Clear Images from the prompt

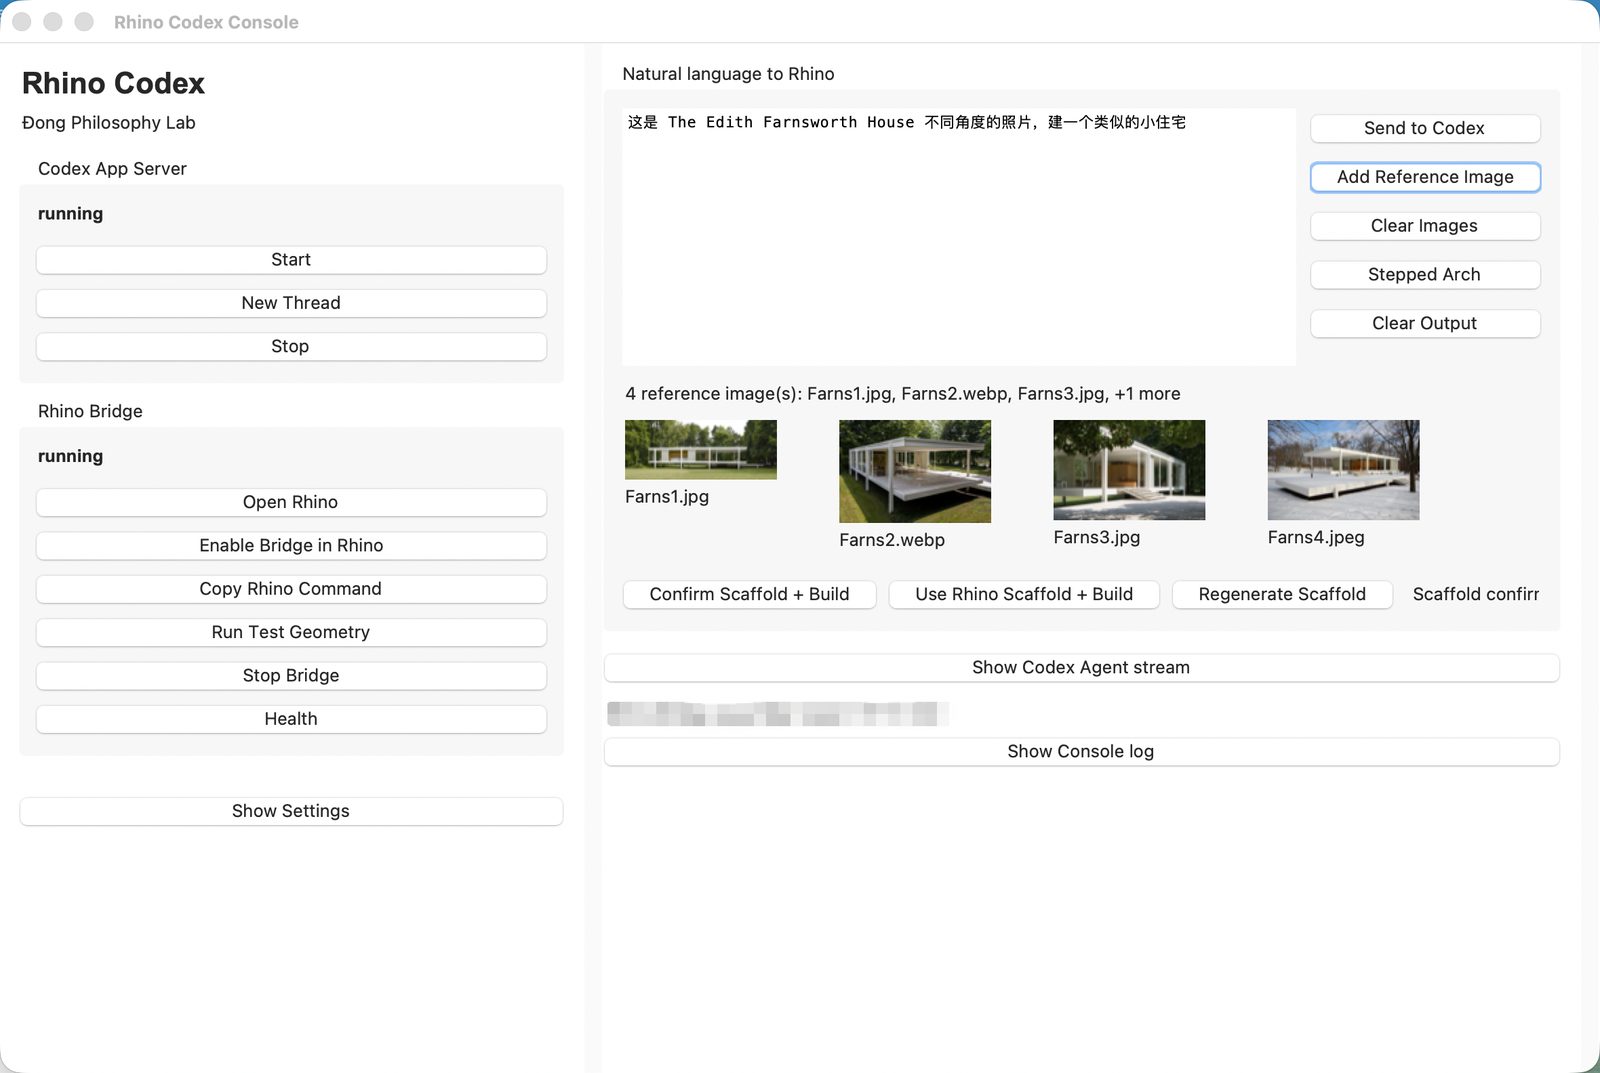tap(1425, 226)
